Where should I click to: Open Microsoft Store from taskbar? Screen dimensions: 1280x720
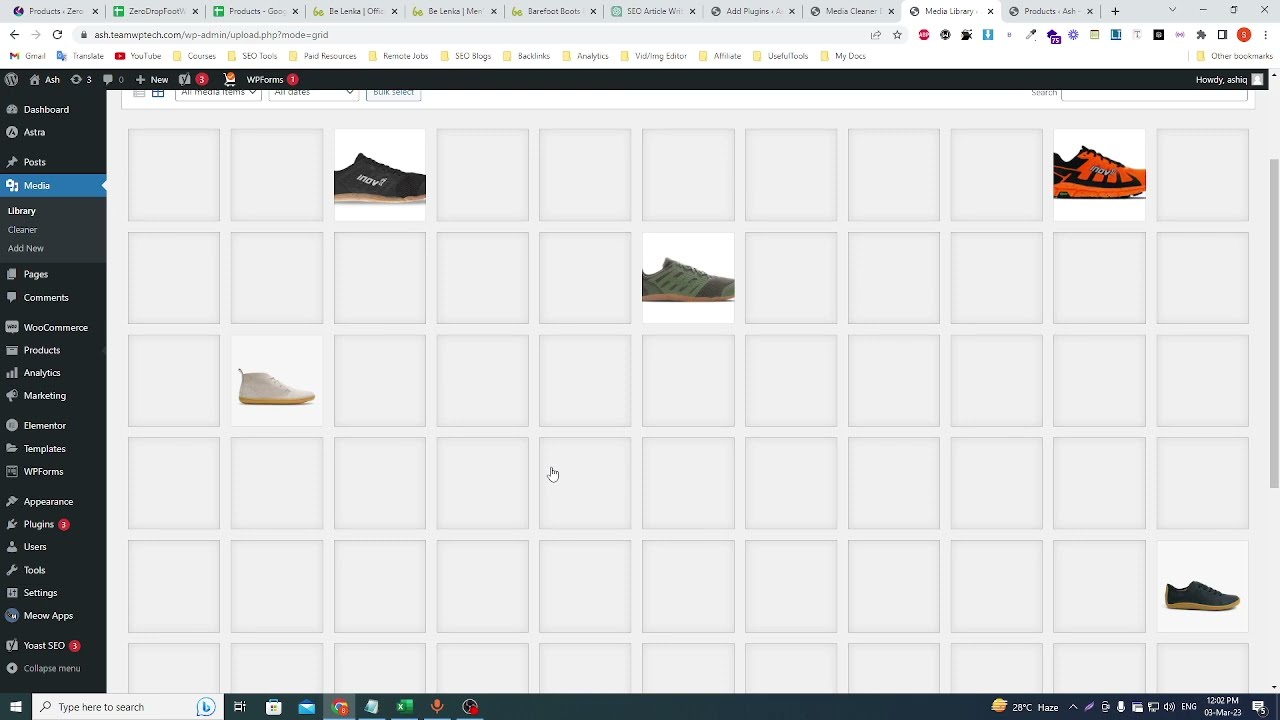pyautogui.click(x=273, y=707)
